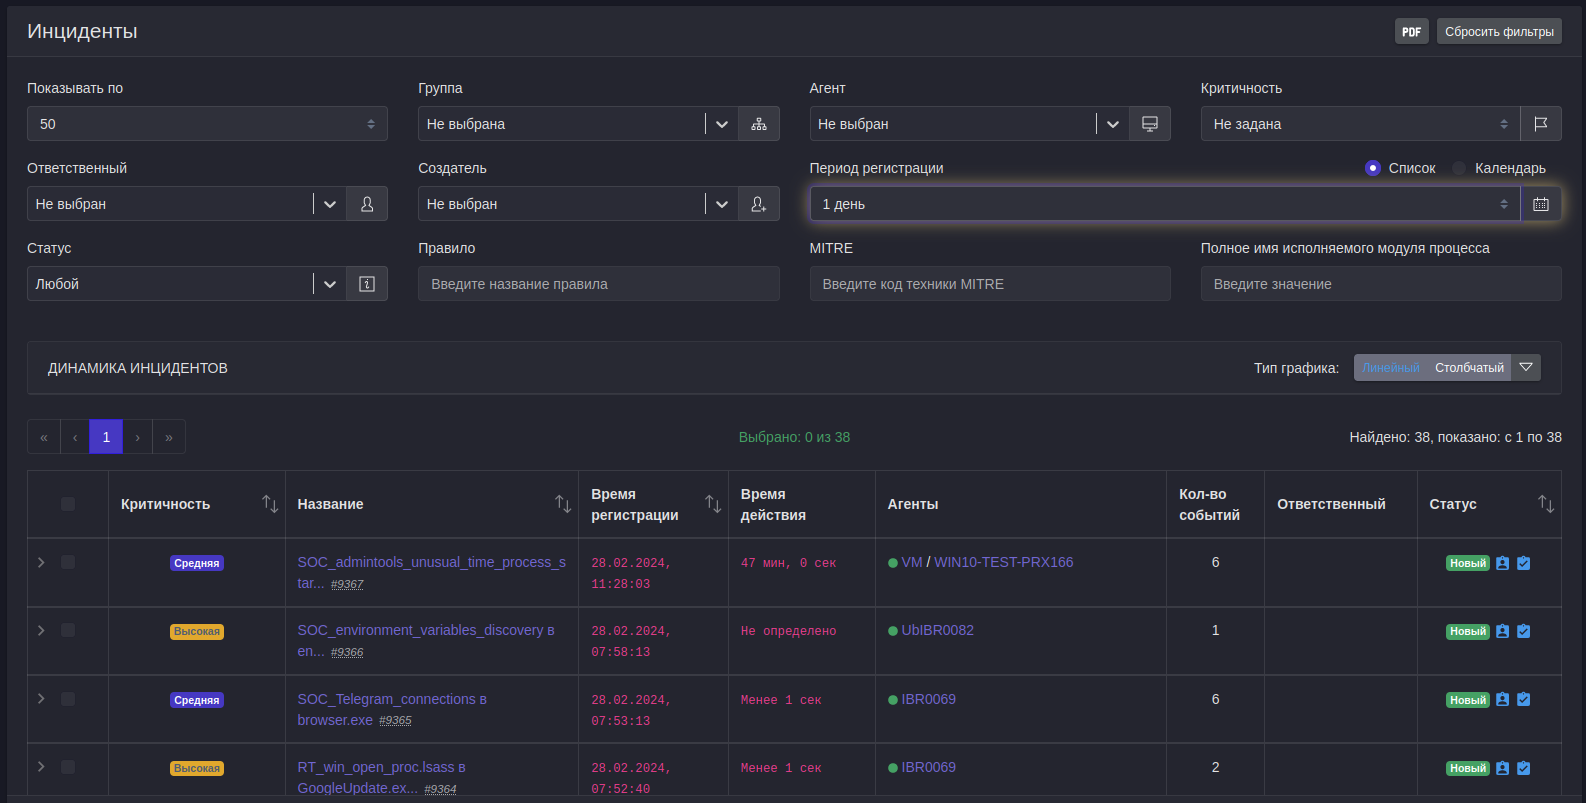This screenshot has height=803, width=1586.
Task: Click the status info icon beside Статус
Action: click(367, 284)
